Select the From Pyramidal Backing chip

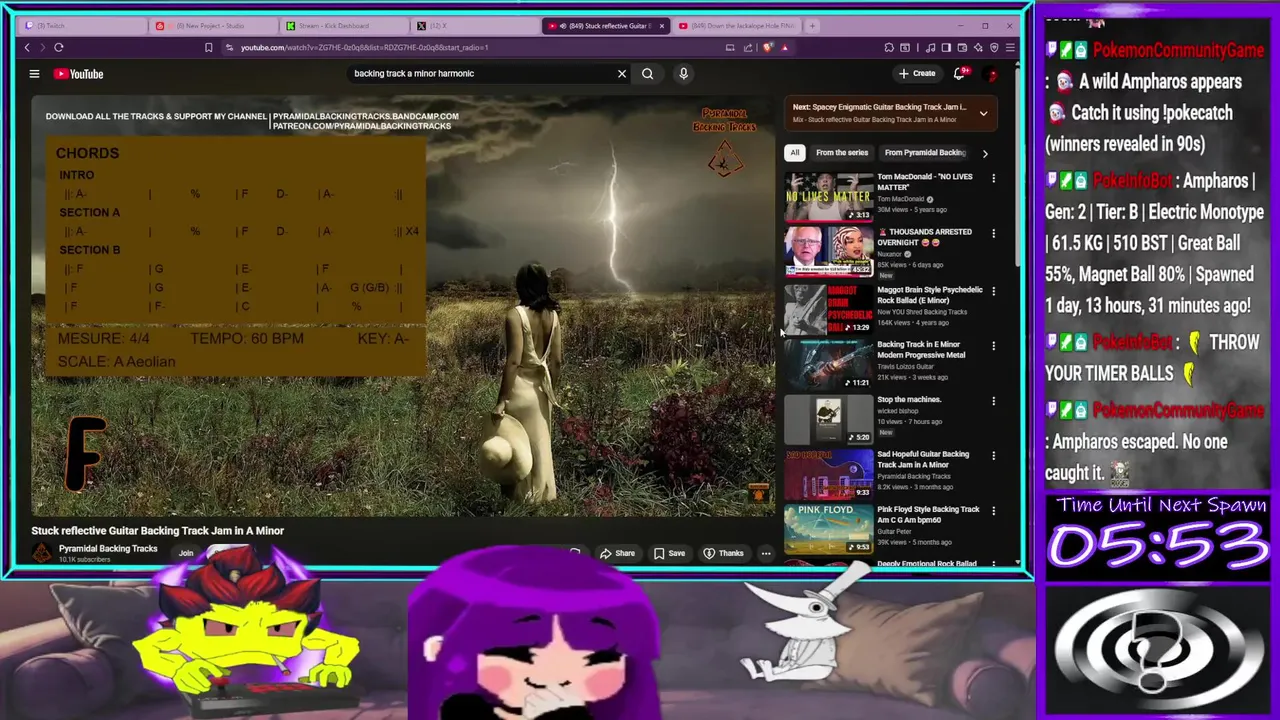pyautogui.click(x=925, y=153)
